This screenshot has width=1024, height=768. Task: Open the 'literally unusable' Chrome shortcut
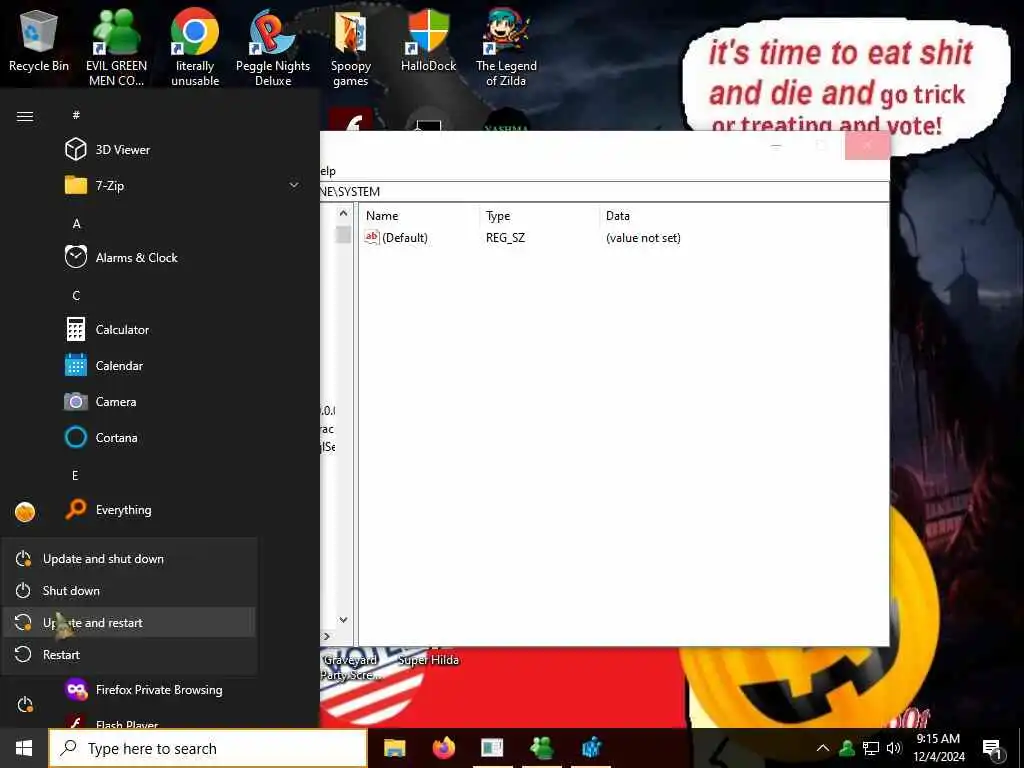195,47
